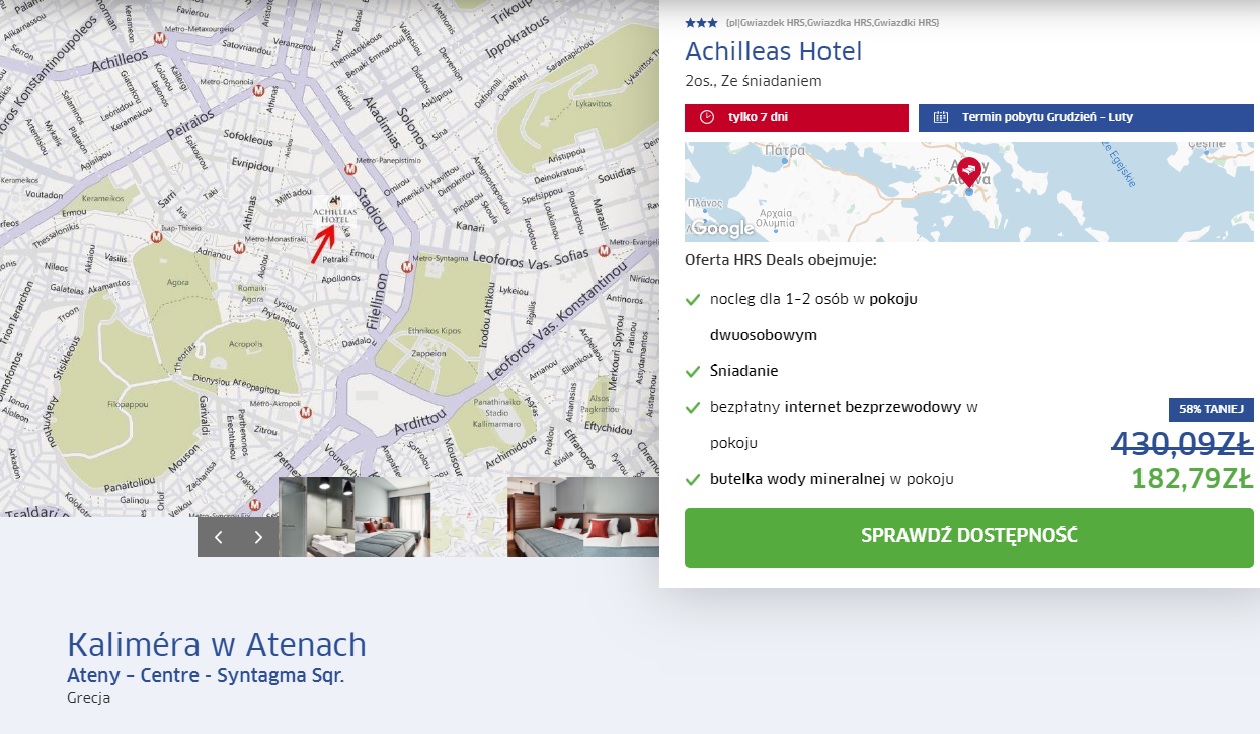Click the Metro-Syntagma station marker
Screen dimensions: 1260x734
[406, 267]
